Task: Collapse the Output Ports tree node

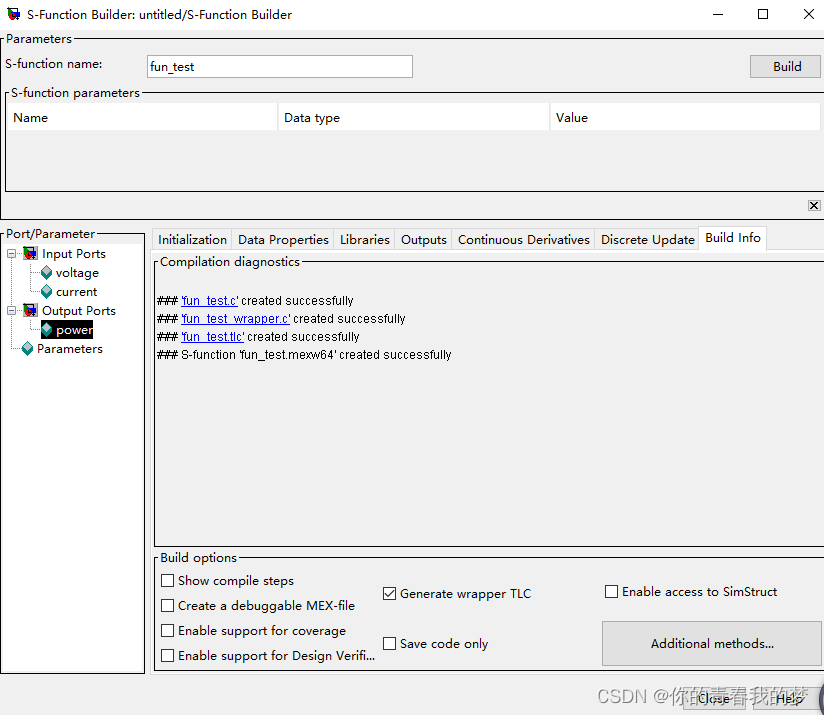Action: coord(12,311)
